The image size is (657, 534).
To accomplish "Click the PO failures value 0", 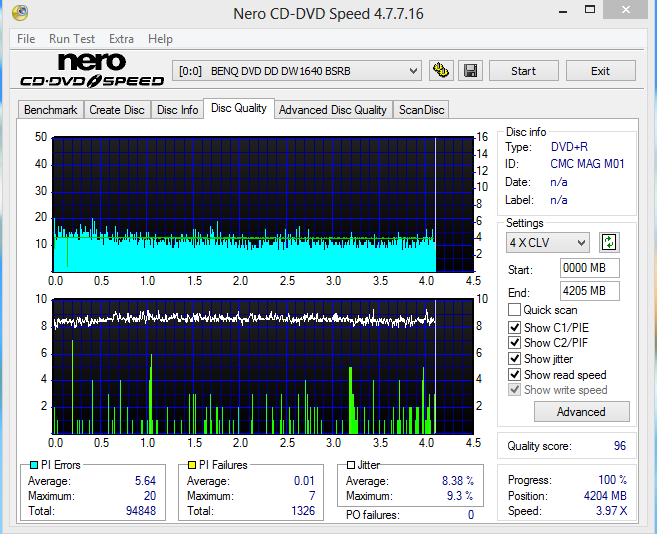I will coord(471,515).
